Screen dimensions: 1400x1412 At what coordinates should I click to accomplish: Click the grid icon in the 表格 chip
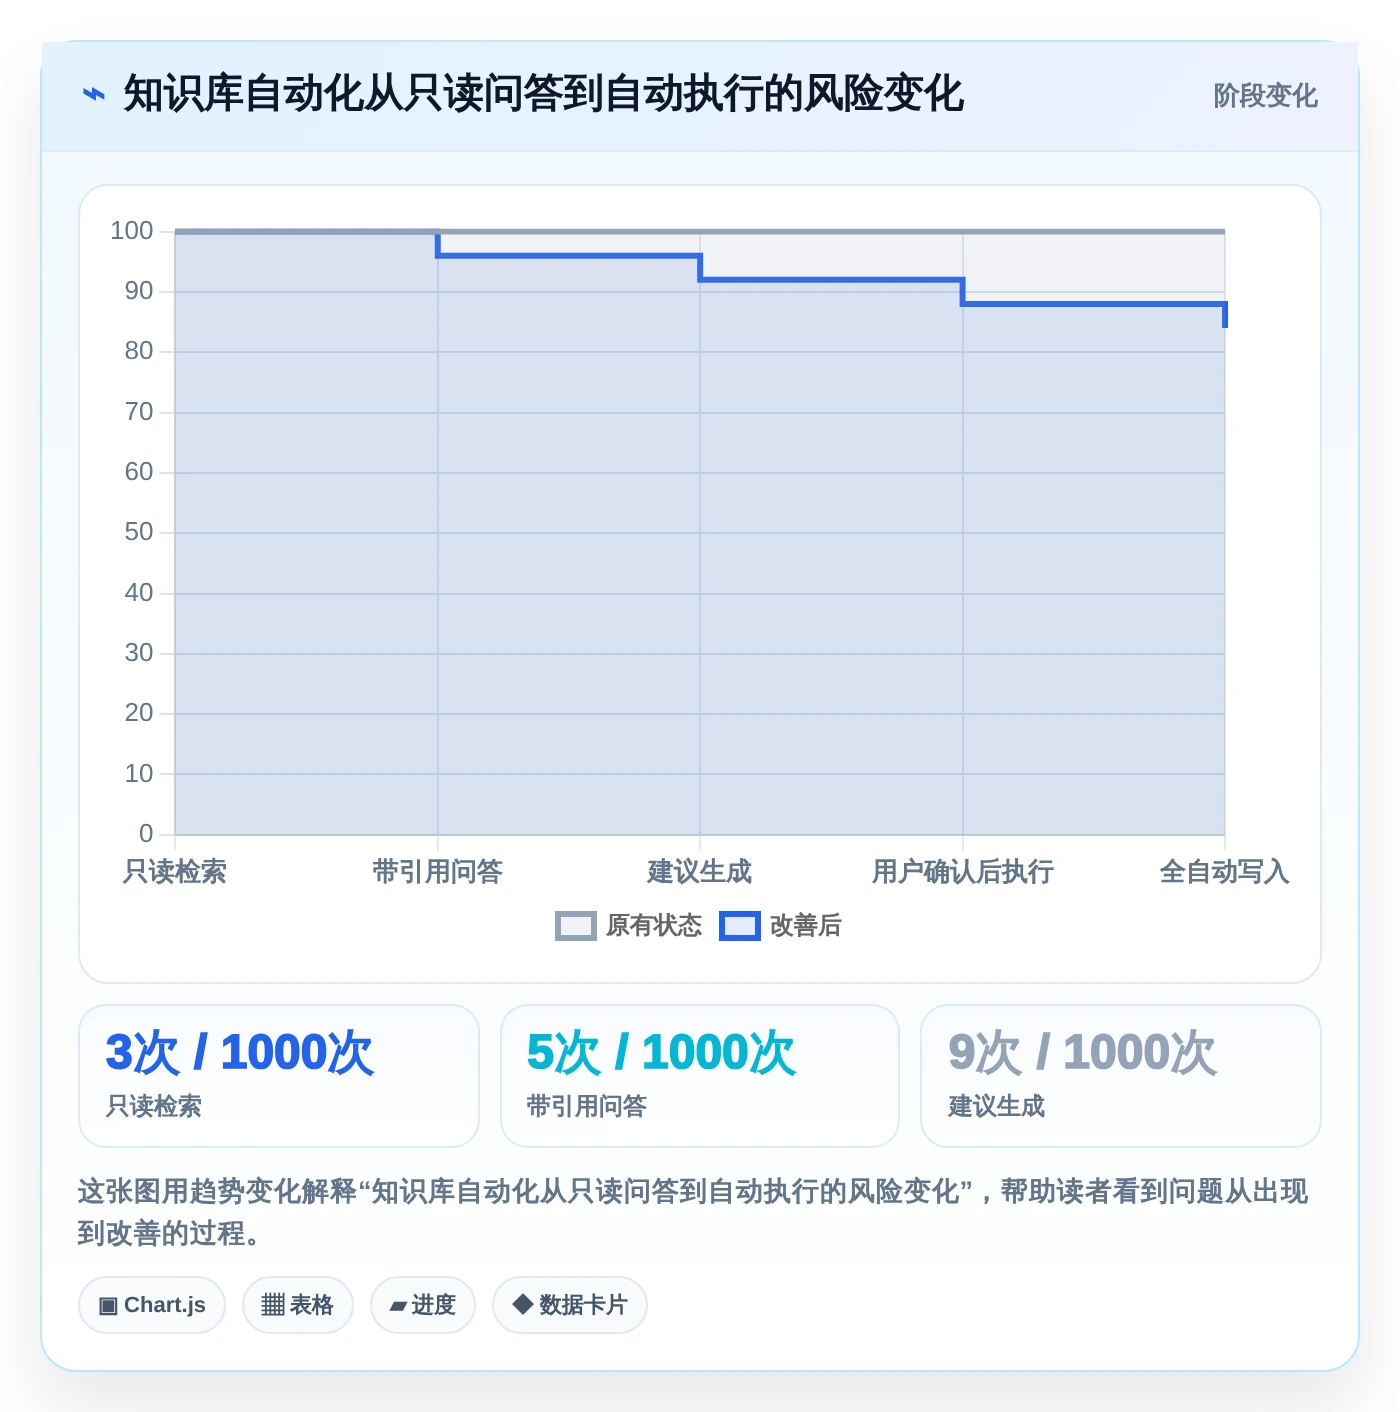[x=273, y=1305]
